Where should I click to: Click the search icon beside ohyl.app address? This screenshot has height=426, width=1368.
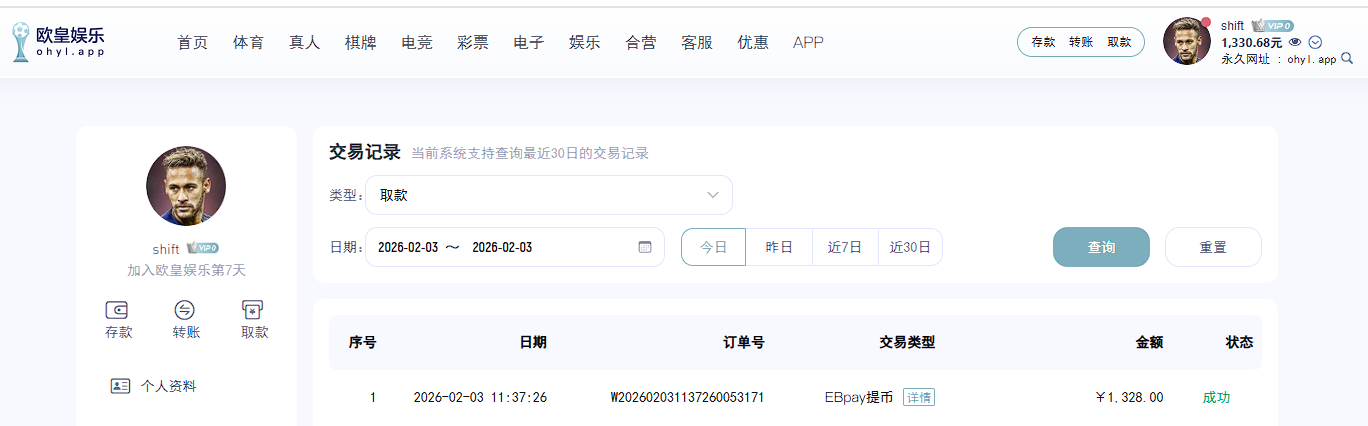(x=1346, y=59)
